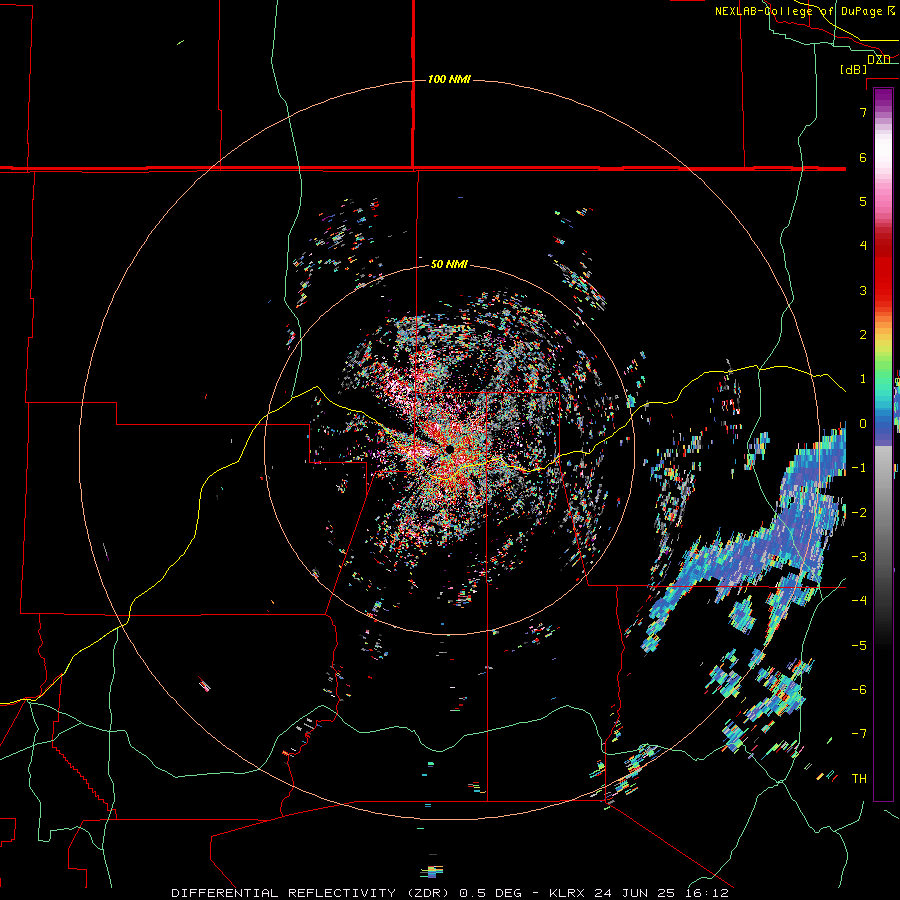Click the TH label at the scale bottom
Image resolution: width=900 pixels, height=900 pixels.
pos(859,779)
